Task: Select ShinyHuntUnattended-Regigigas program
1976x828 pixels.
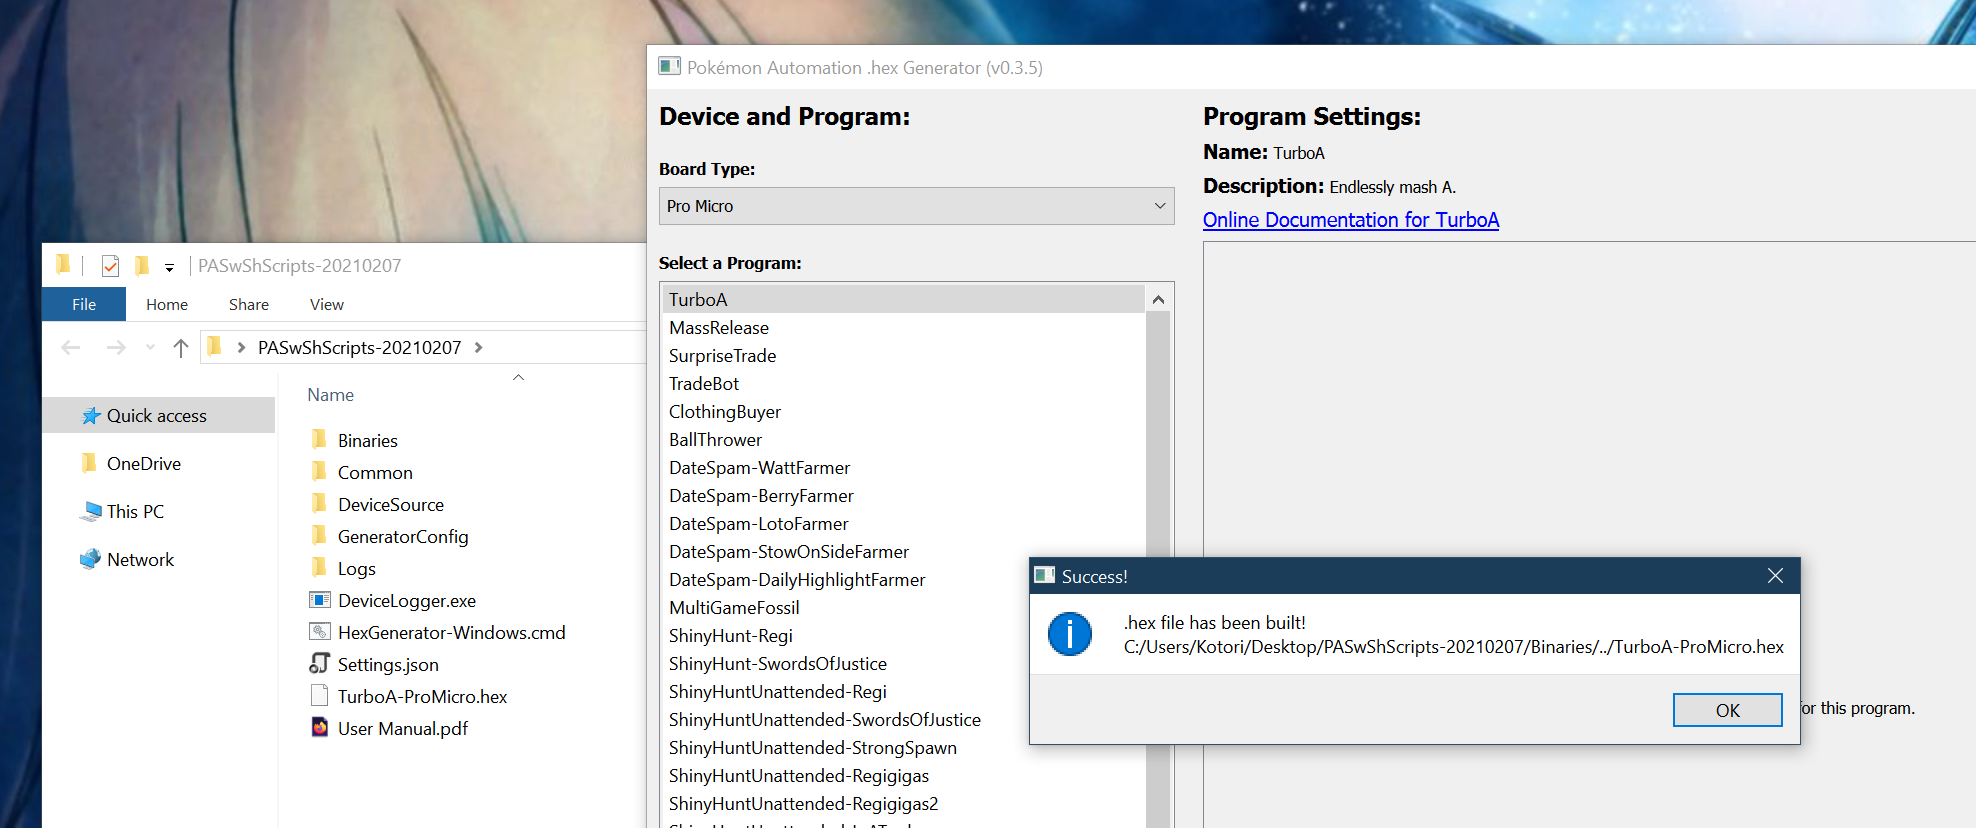Action: [903, 776]
